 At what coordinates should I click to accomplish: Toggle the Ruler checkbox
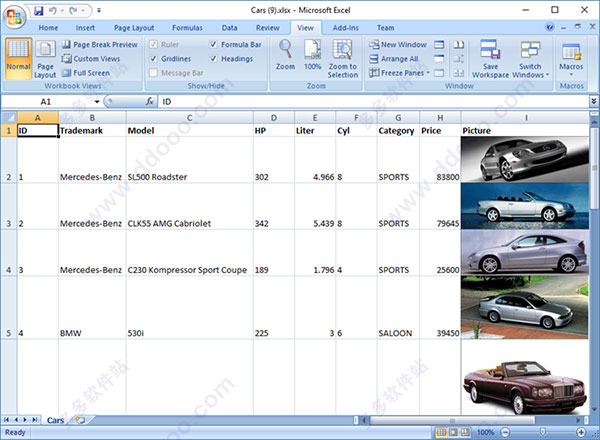tap(153, 44)
